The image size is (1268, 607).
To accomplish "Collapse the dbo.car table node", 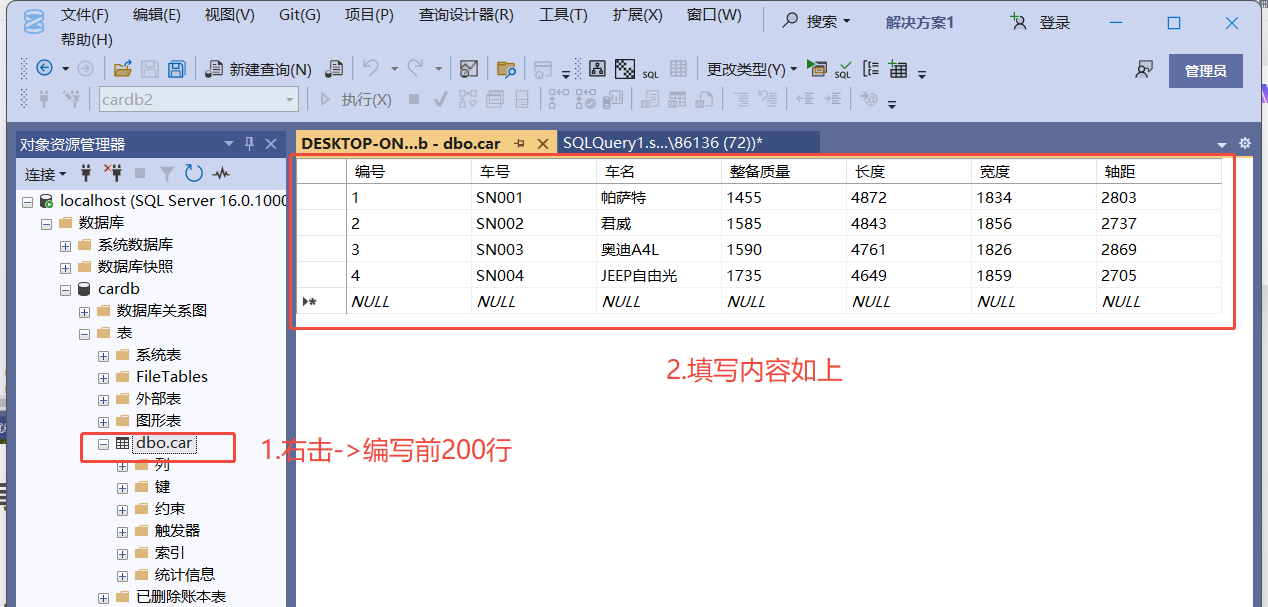I will tap(103, 443).
